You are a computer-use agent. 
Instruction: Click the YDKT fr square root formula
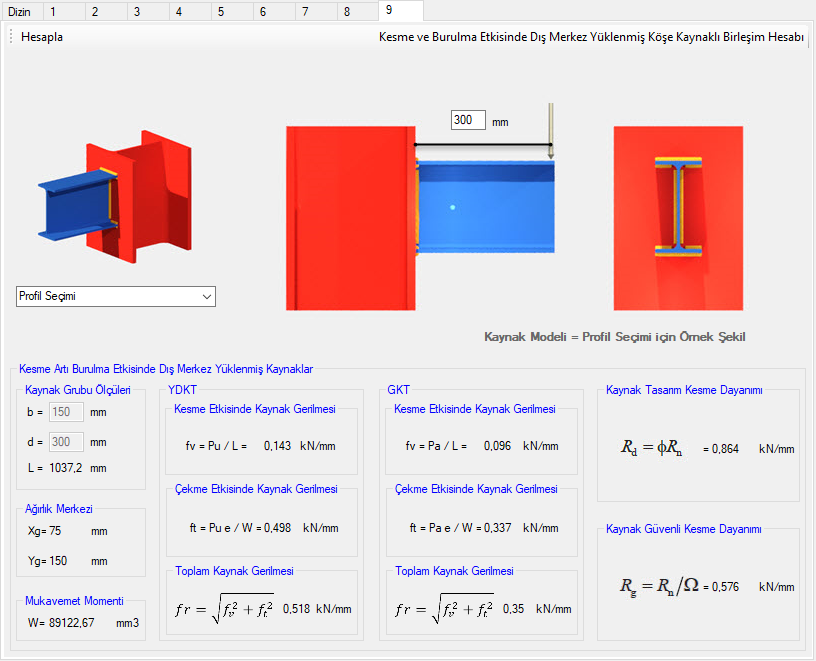pyautogui.click(x=225, y=608)
